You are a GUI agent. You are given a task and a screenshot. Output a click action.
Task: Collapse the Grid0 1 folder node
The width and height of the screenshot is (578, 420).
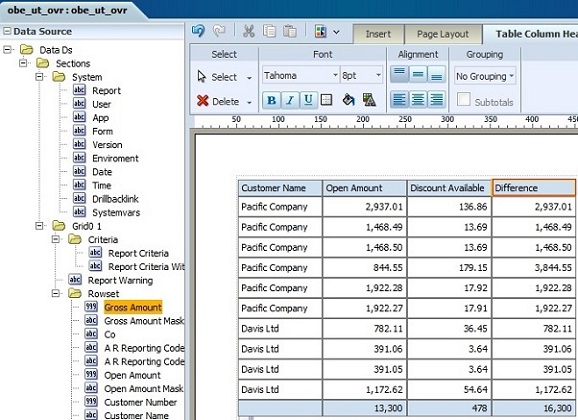[x=39, y=226]
